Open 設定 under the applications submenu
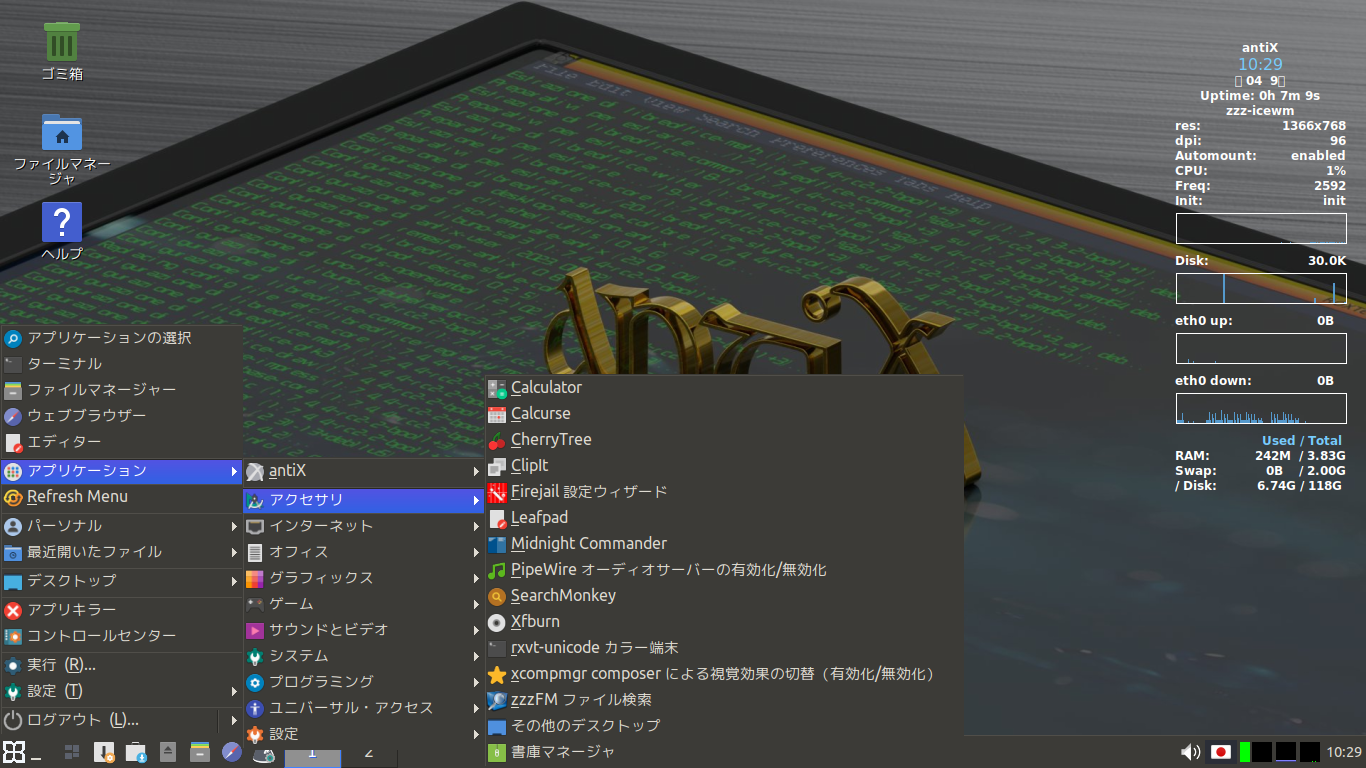 [364, 734]
